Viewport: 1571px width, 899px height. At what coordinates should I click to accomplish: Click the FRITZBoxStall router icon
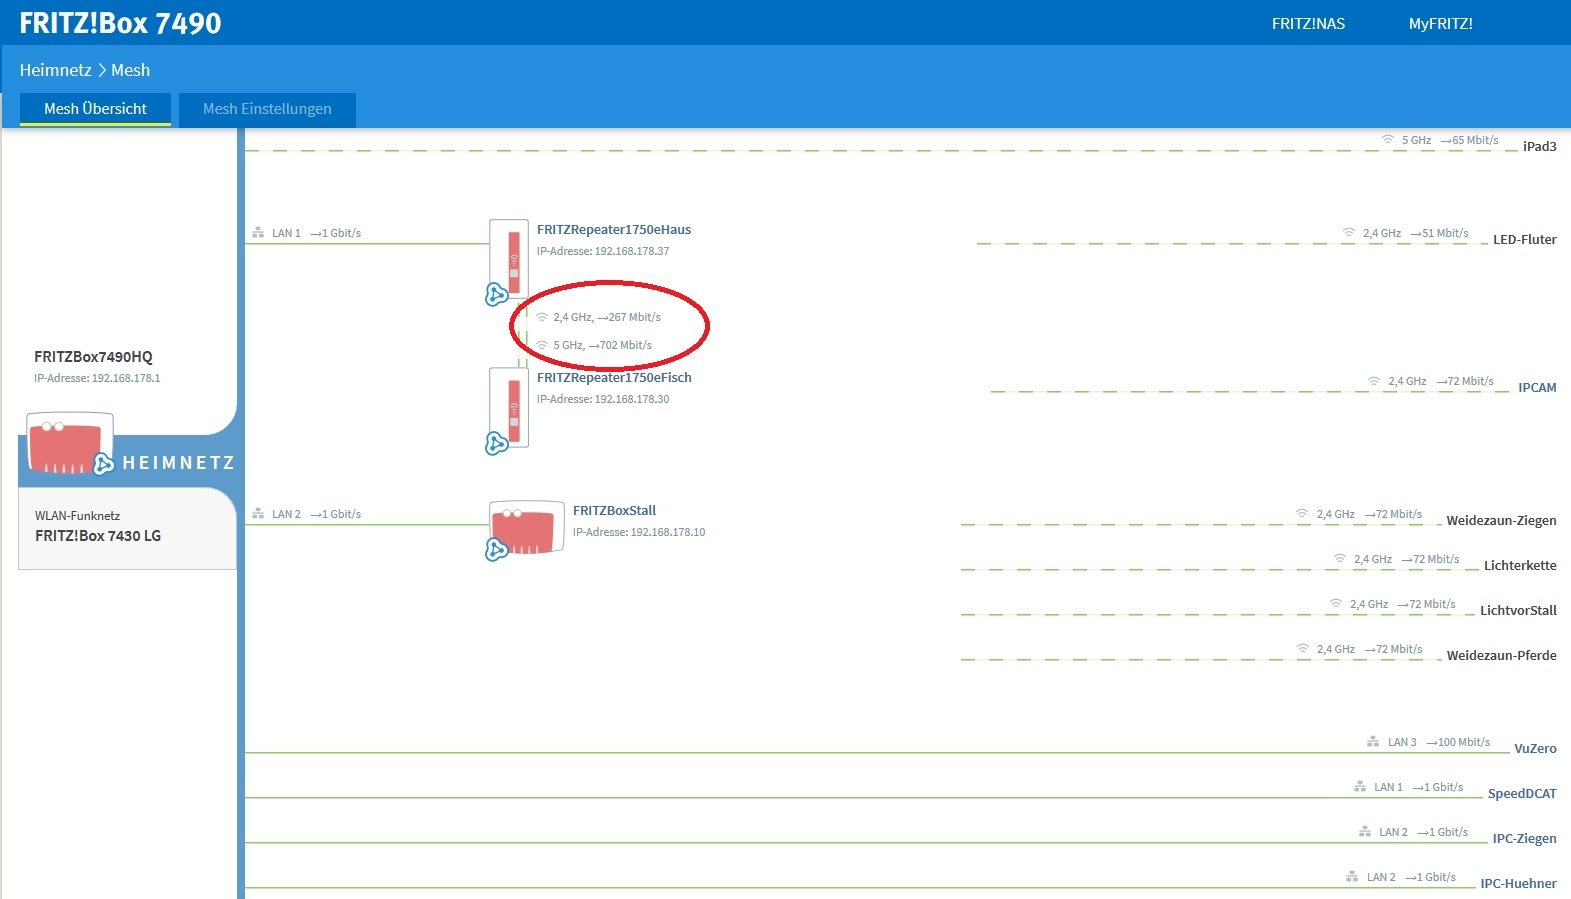(x=527, y=527)
